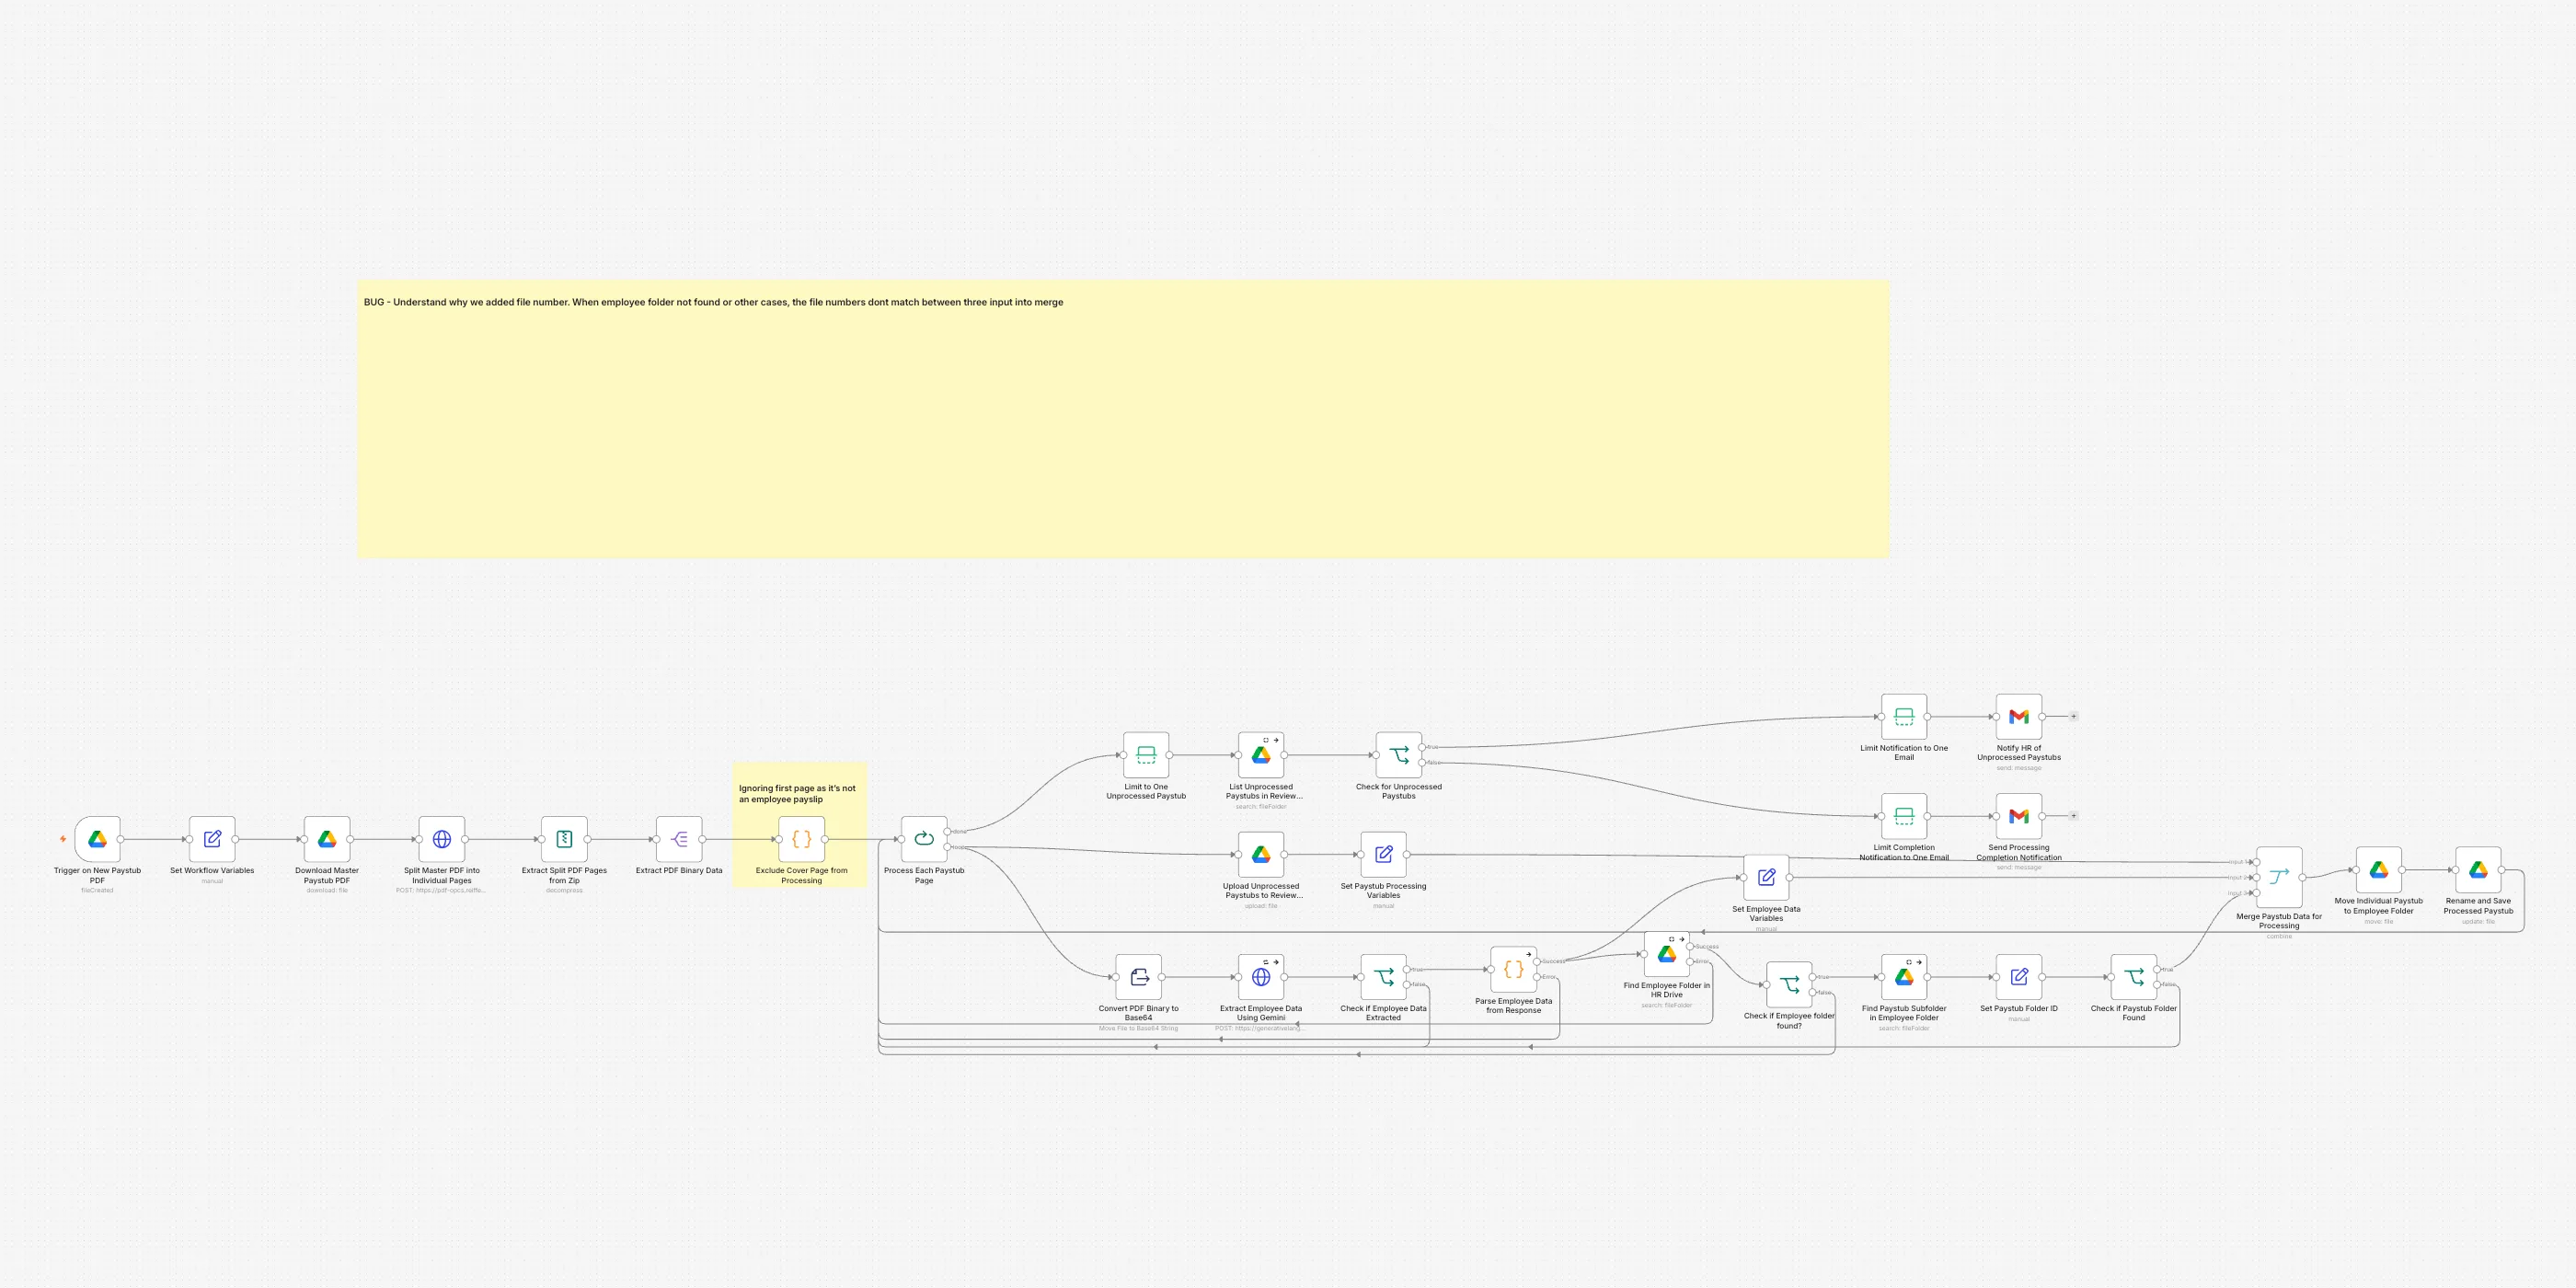Click plus connector after Notify HR node
This screenshot has height=1288, width=2576.
(x=2074, y=716)
